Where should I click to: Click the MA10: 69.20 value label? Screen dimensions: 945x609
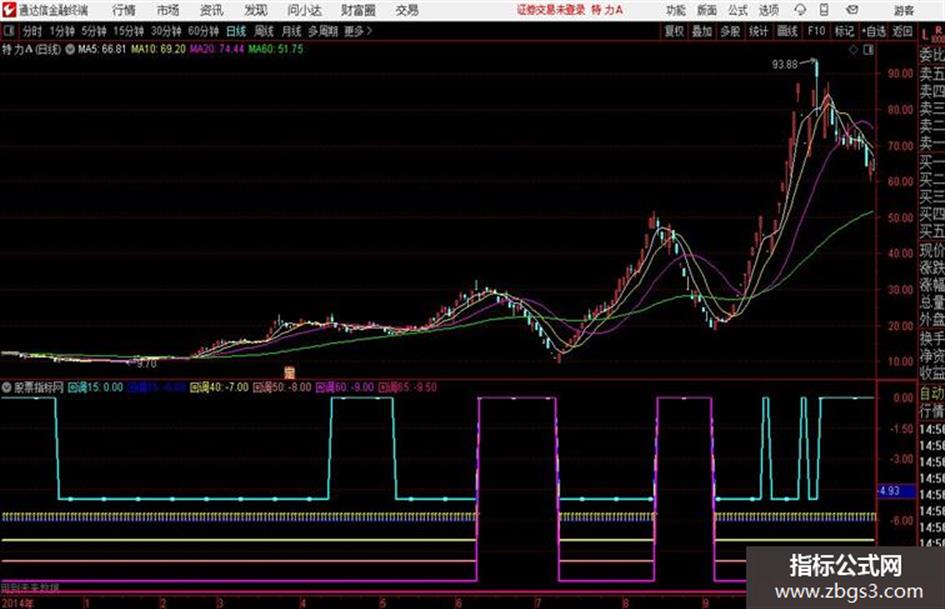159,49
